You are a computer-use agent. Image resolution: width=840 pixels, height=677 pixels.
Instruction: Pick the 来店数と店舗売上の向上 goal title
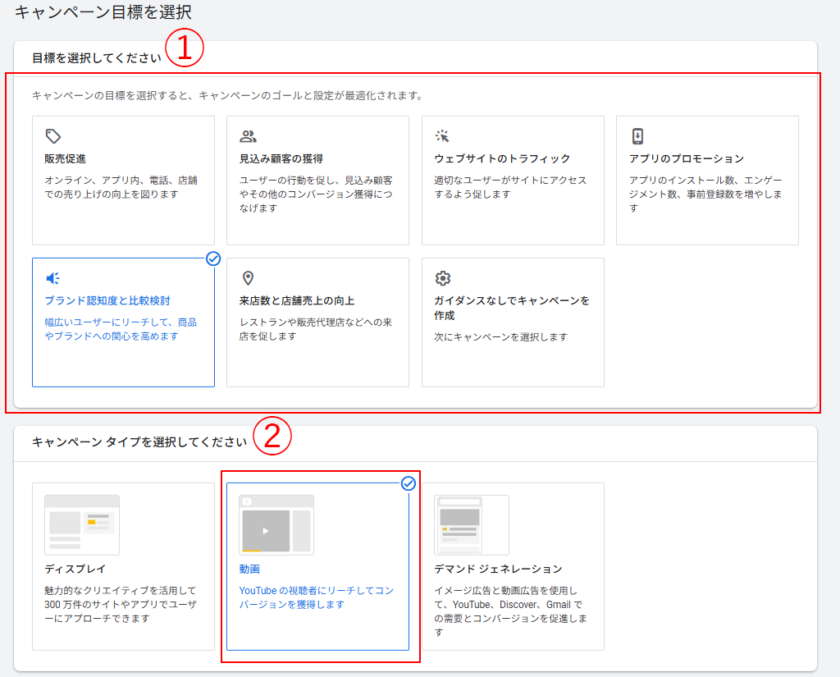(297, 300)
